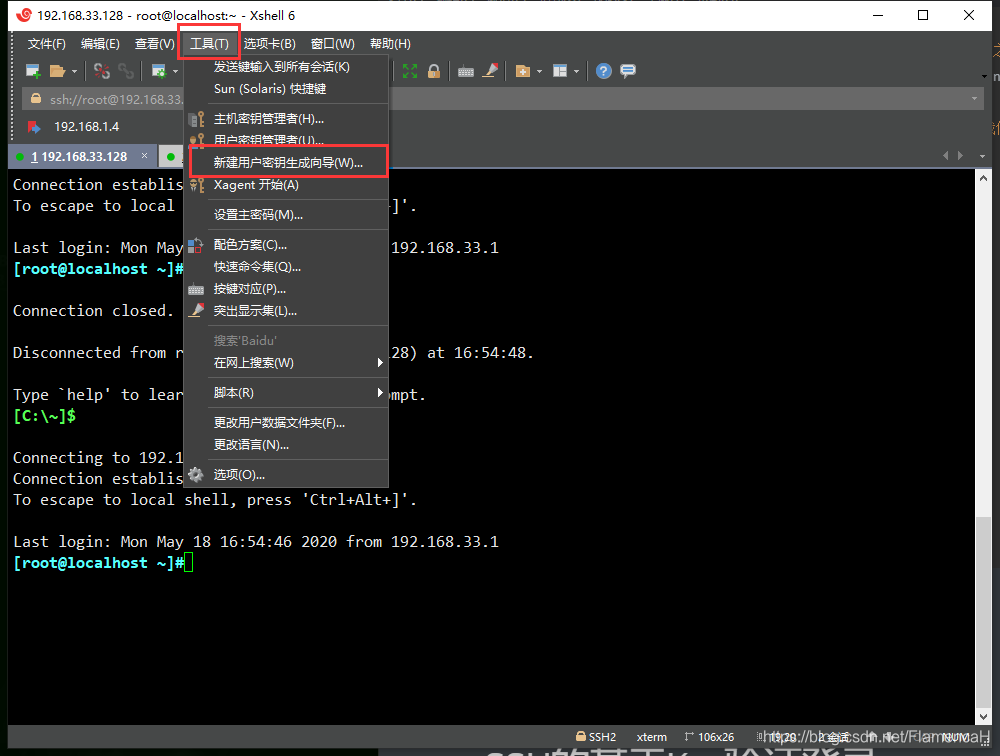This screenshot has width=1000, height=756.
Task: Choose 新建用户密钥生成向导(W)... menu item
Action: point(288,163)
